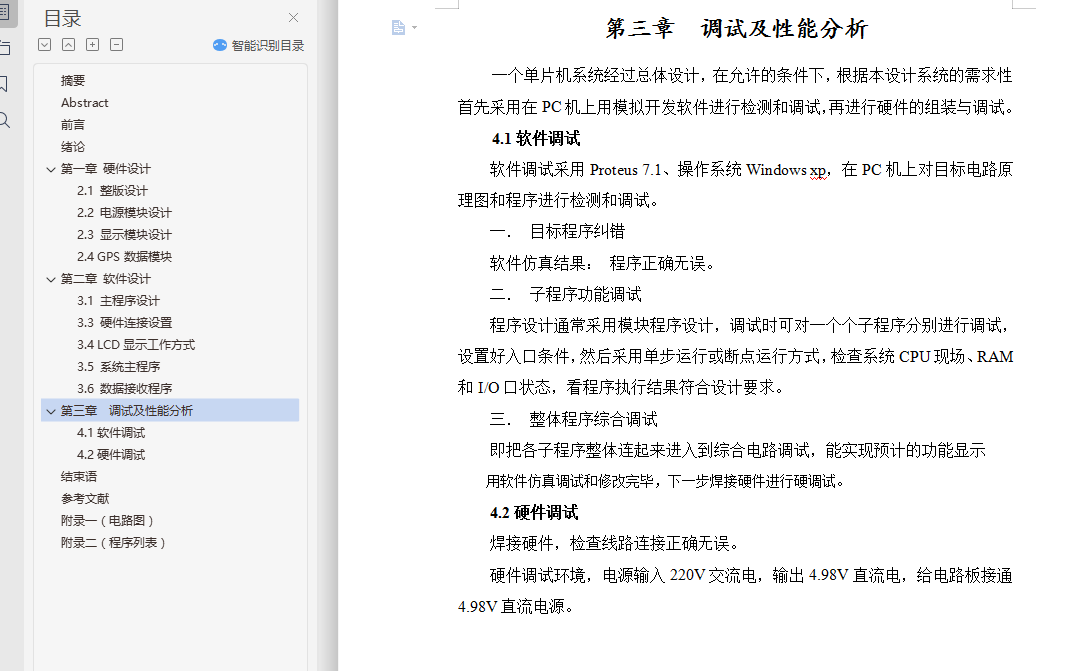Select 第二章 软件设计 outline entry
1078x671 pixels.
coord(105,278)
